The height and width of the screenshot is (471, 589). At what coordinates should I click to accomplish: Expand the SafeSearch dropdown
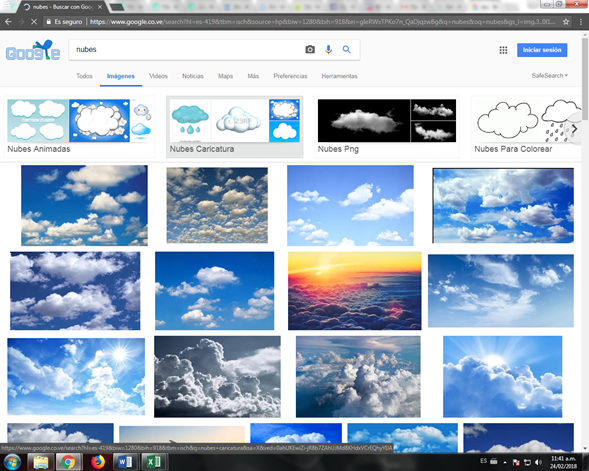[x=550, y=75]
